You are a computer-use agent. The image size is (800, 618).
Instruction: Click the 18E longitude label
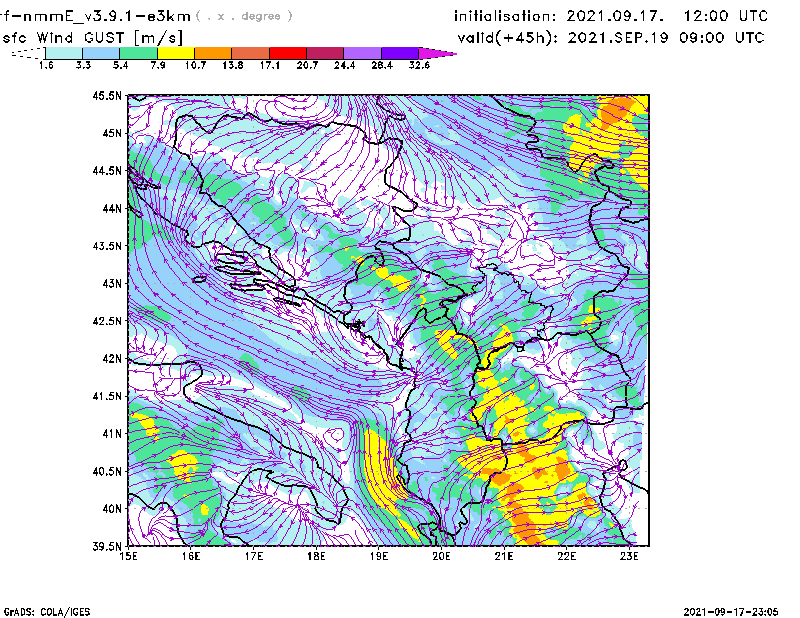click(x=316, y=556)
